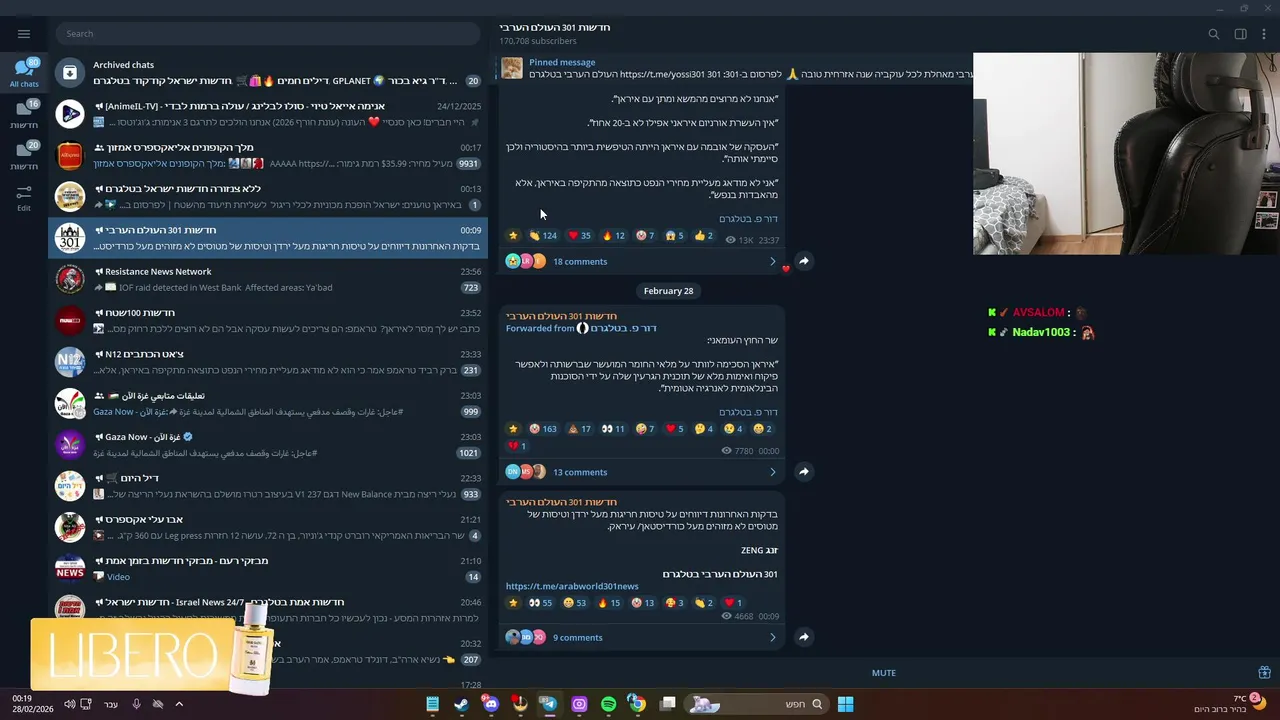Open Google Chrome from the taskbar
This screenshot has height=720, width=1280.
[637, 704]
